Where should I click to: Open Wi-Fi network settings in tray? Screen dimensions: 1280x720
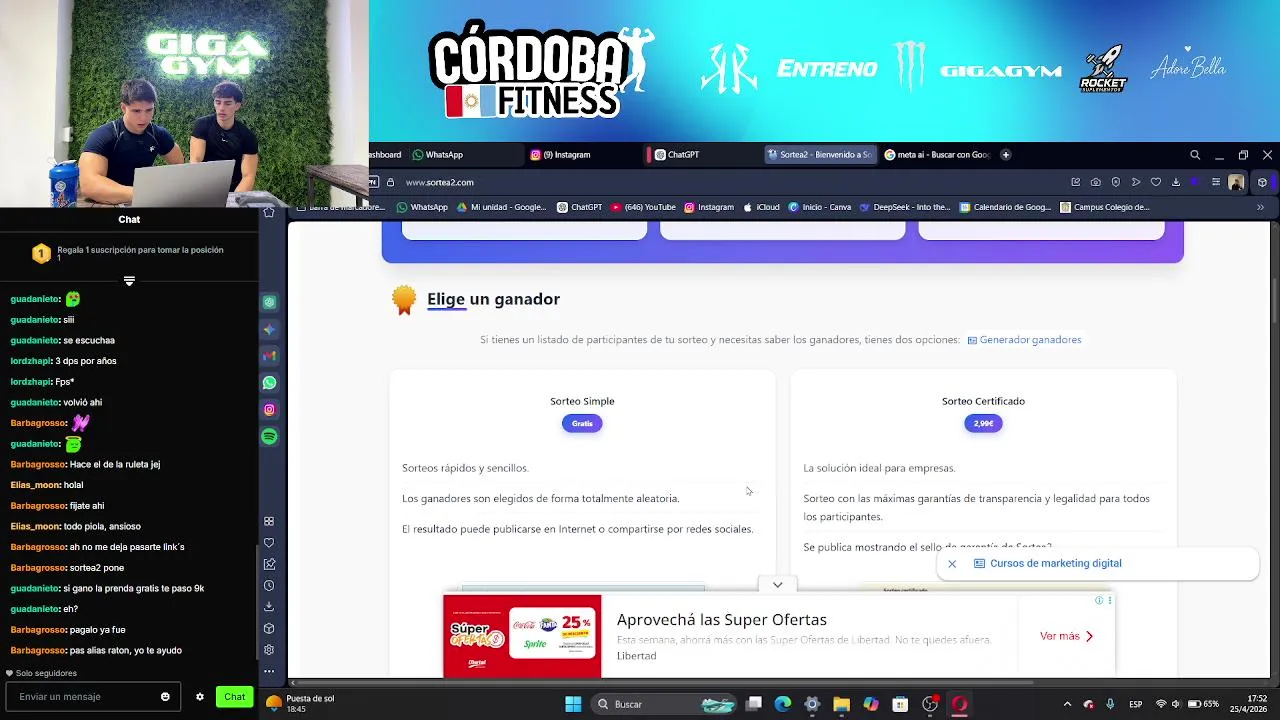tap(1161, 704)
